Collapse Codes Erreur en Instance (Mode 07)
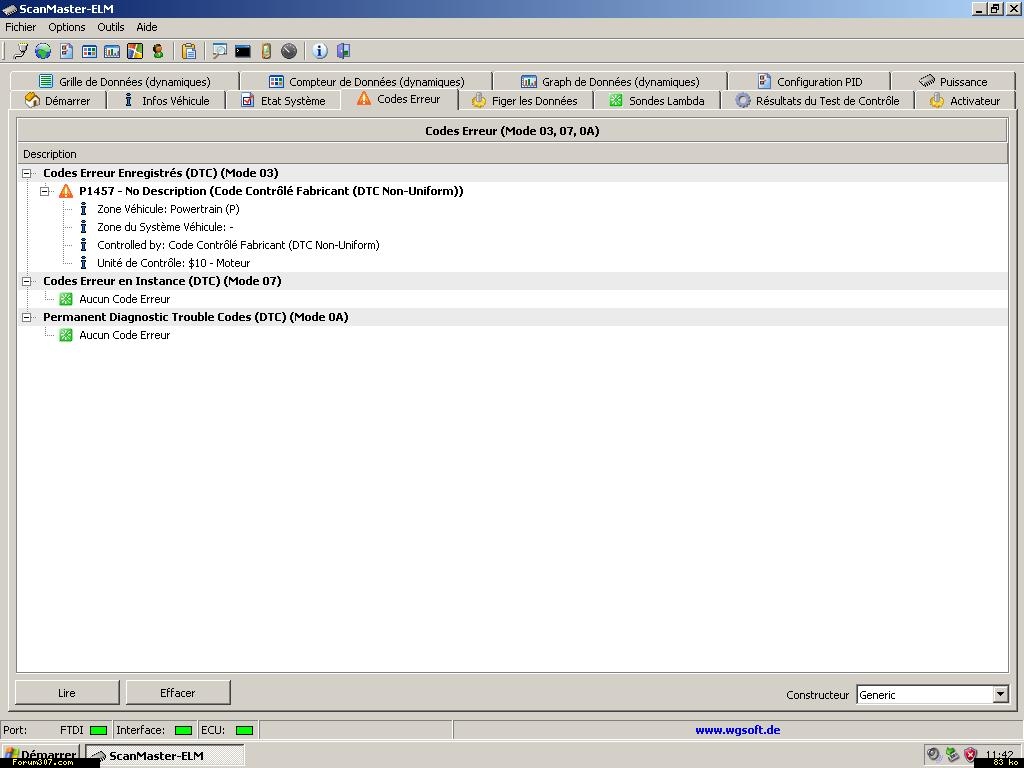 (x=27, y=281)
